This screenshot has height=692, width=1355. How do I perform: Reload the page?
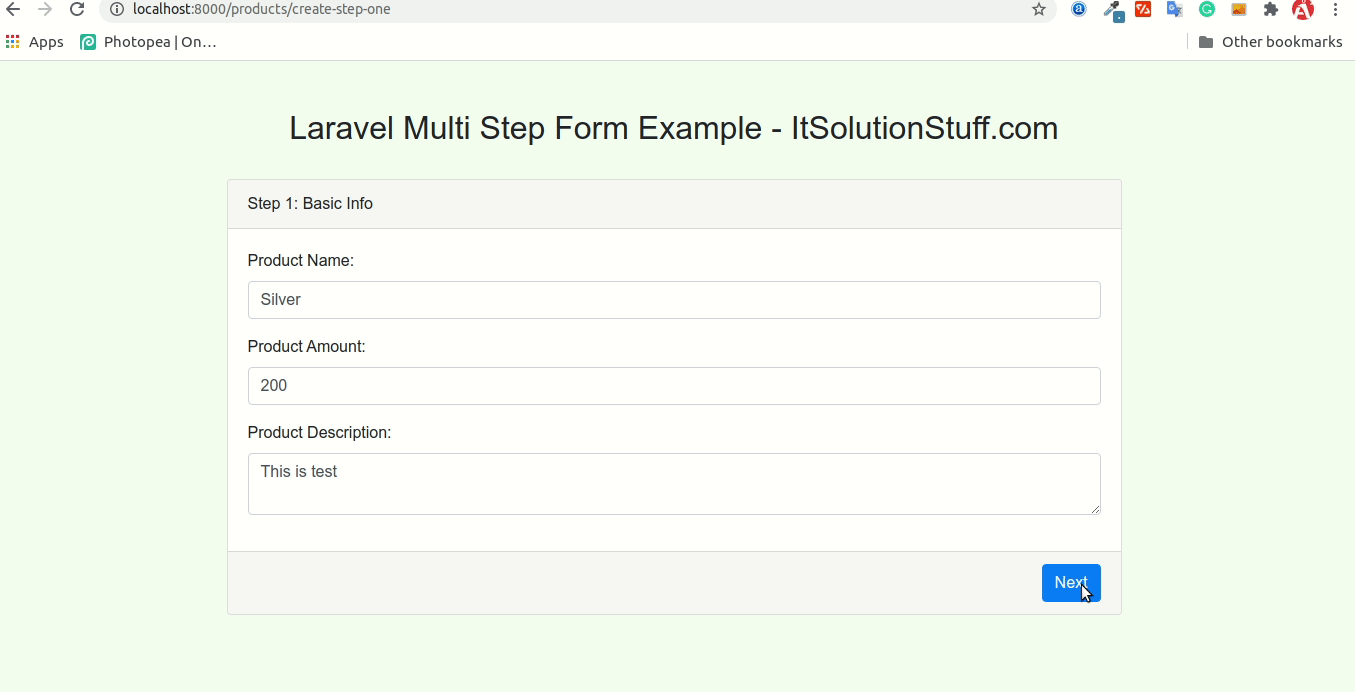click(77, 10)
